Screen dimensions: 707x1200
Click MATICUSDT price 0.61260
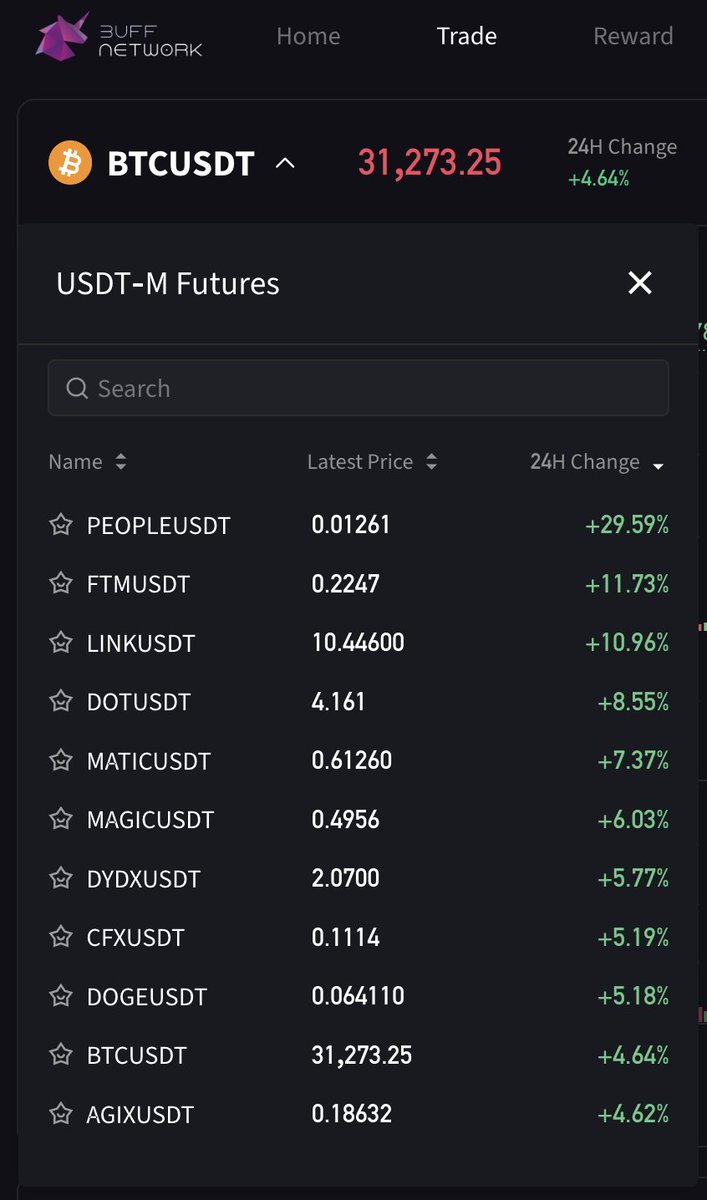[x=352, y=760]
